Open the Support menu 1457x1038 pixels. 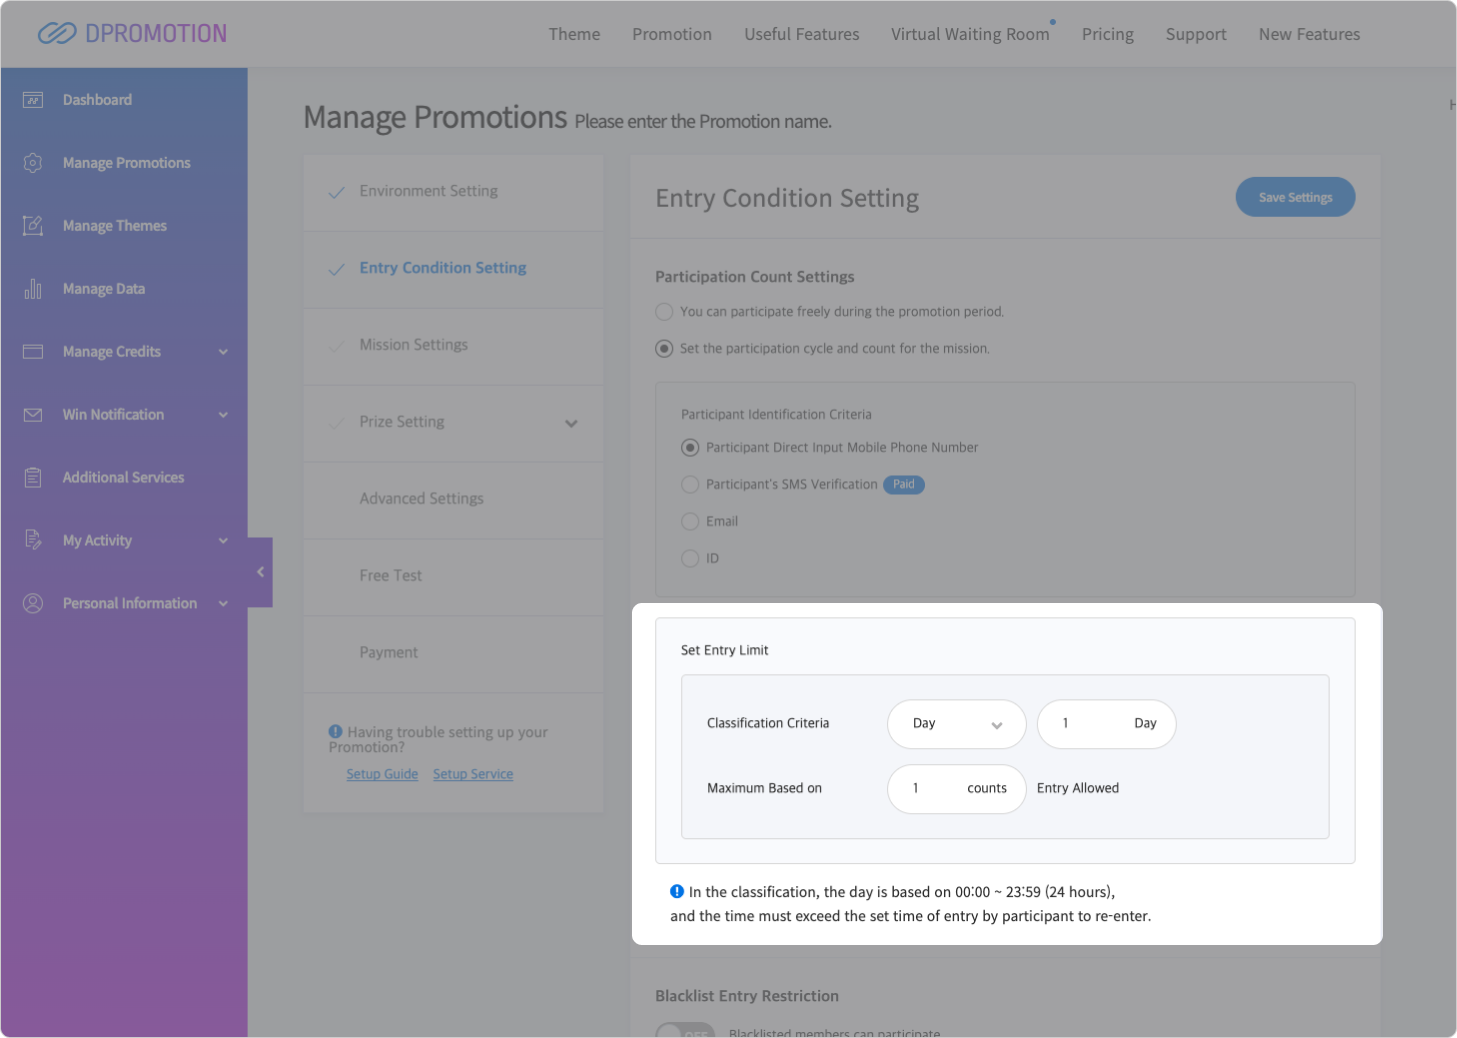pyautogui.click(x=1196, y=34)
